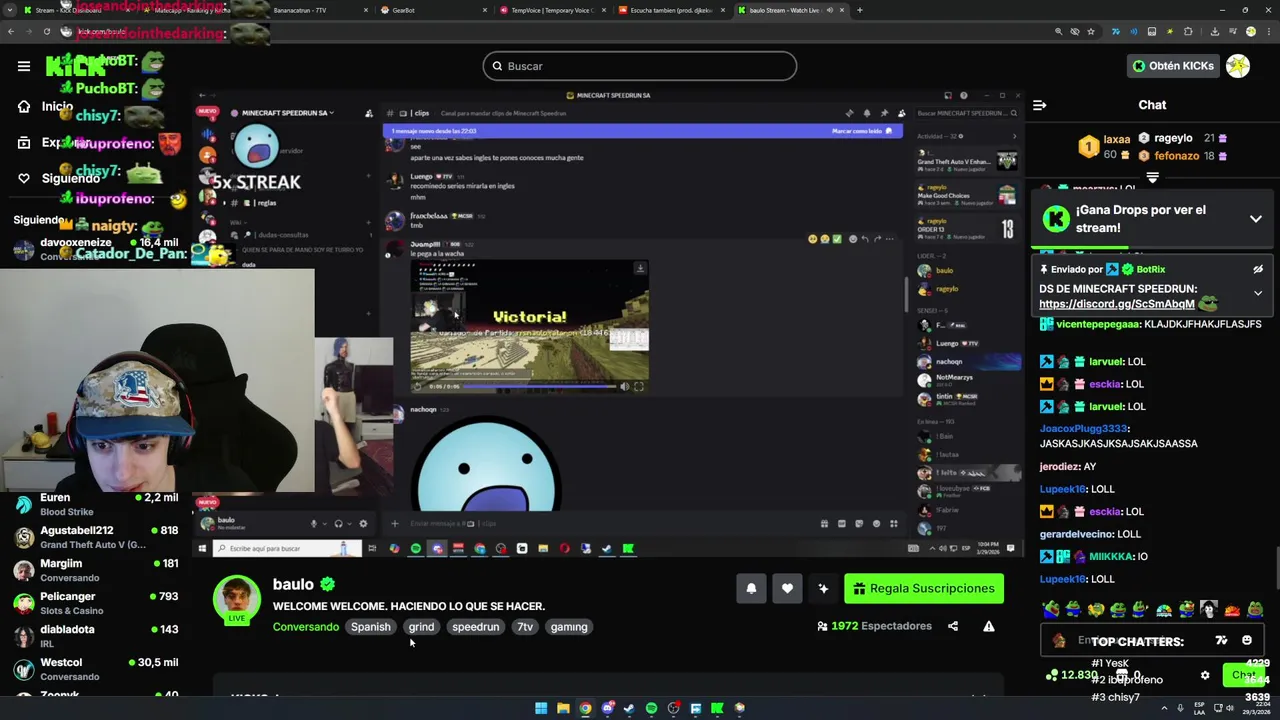Open the Kick app from the taskbar

click(x=717, y=708)
